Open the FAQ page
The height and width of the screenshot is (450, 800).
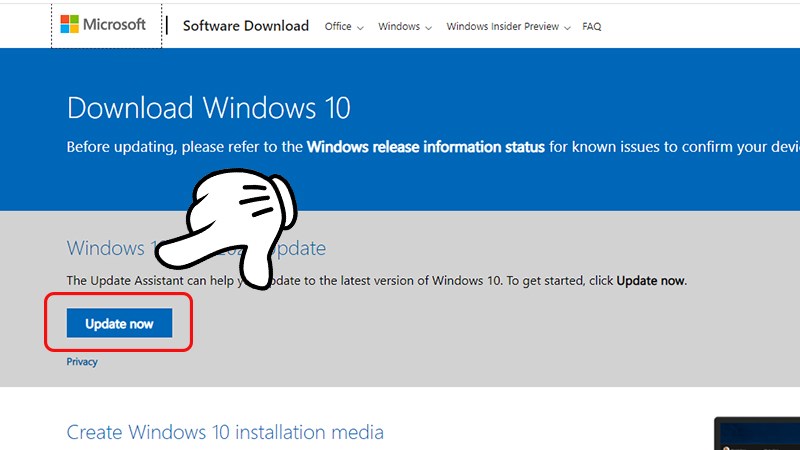pos(591,27)
